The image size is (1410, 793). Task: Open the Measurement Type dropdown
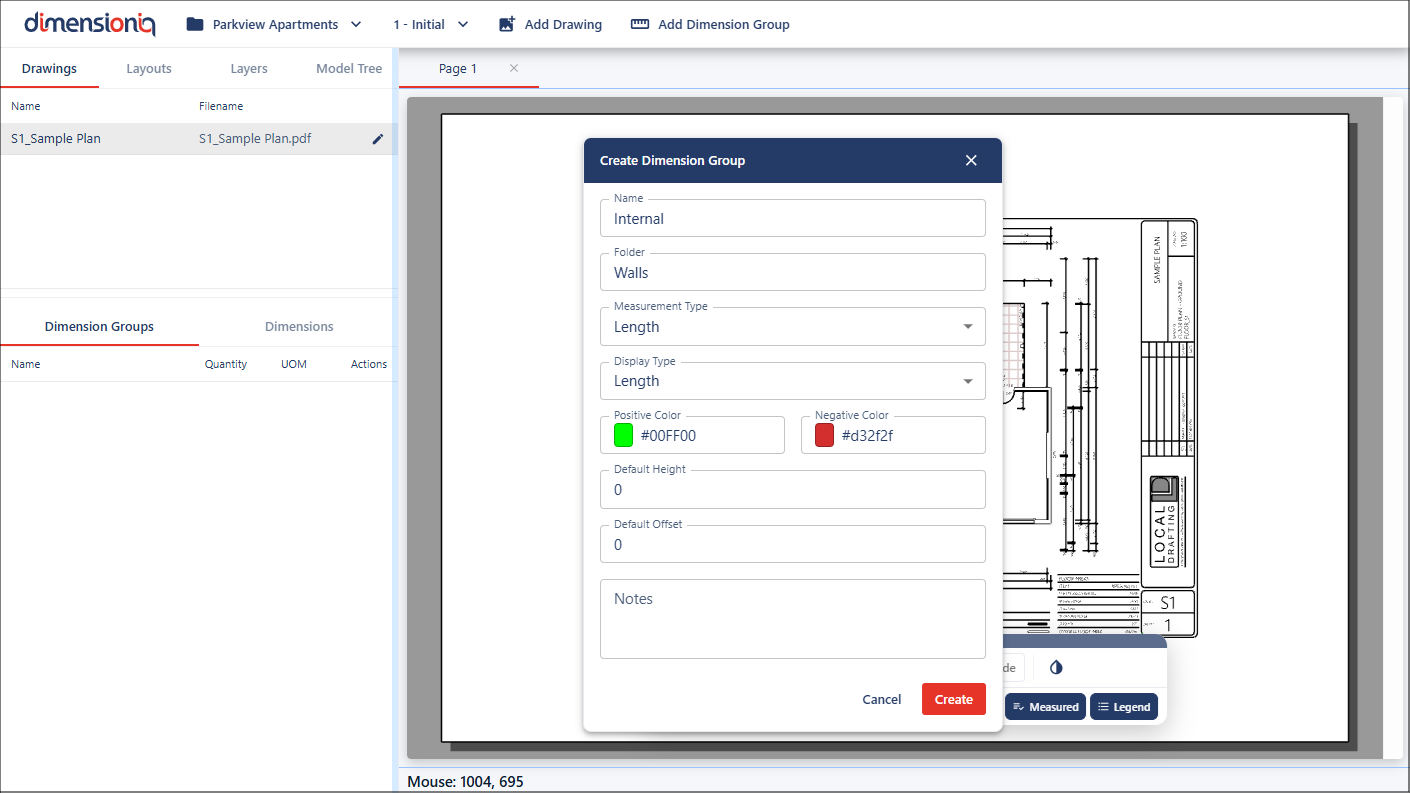[x=792, y=327]
